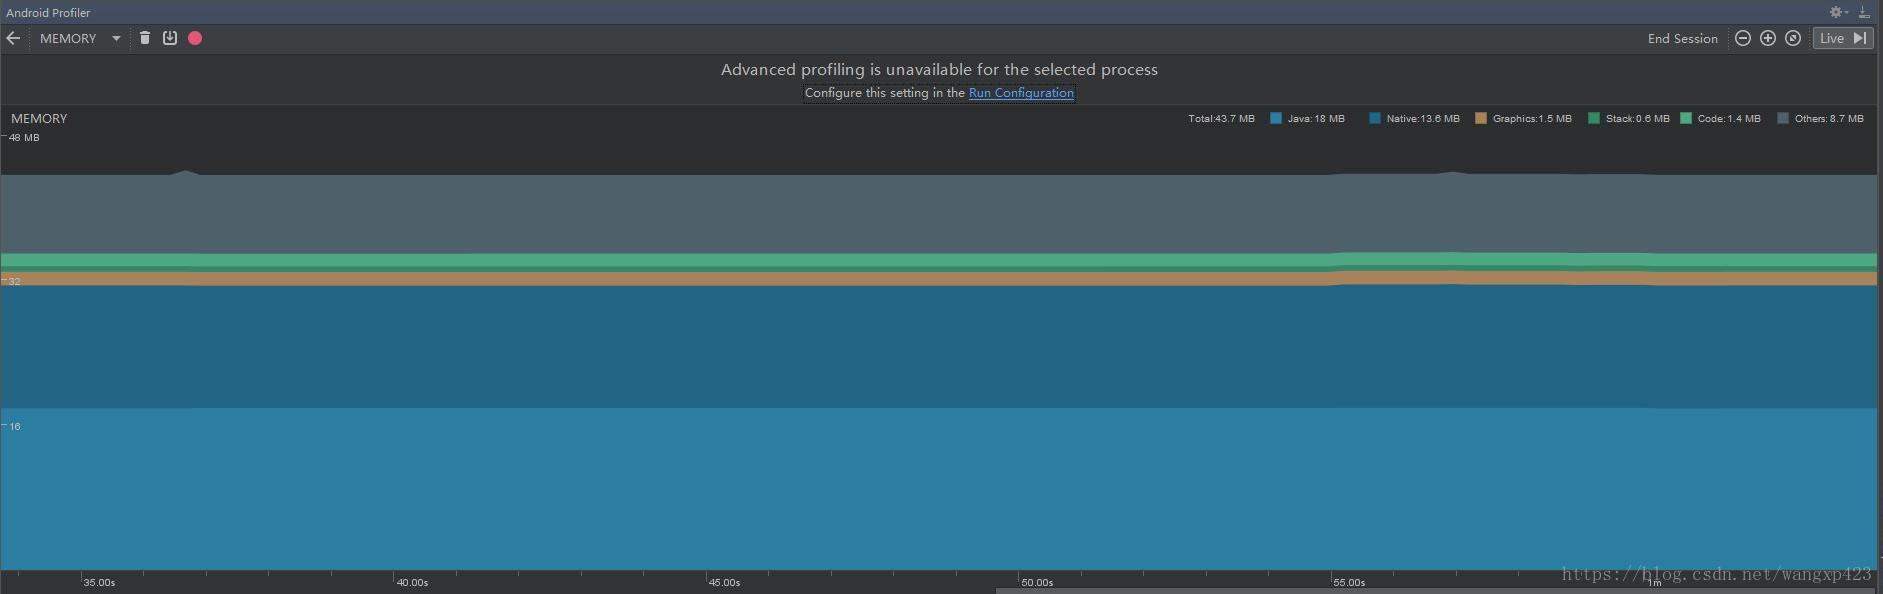The width and height of the screenshot is (1883, 594).
Task: Click the horizontal timeline scrollbar thumb
Action: [1435, 591]
